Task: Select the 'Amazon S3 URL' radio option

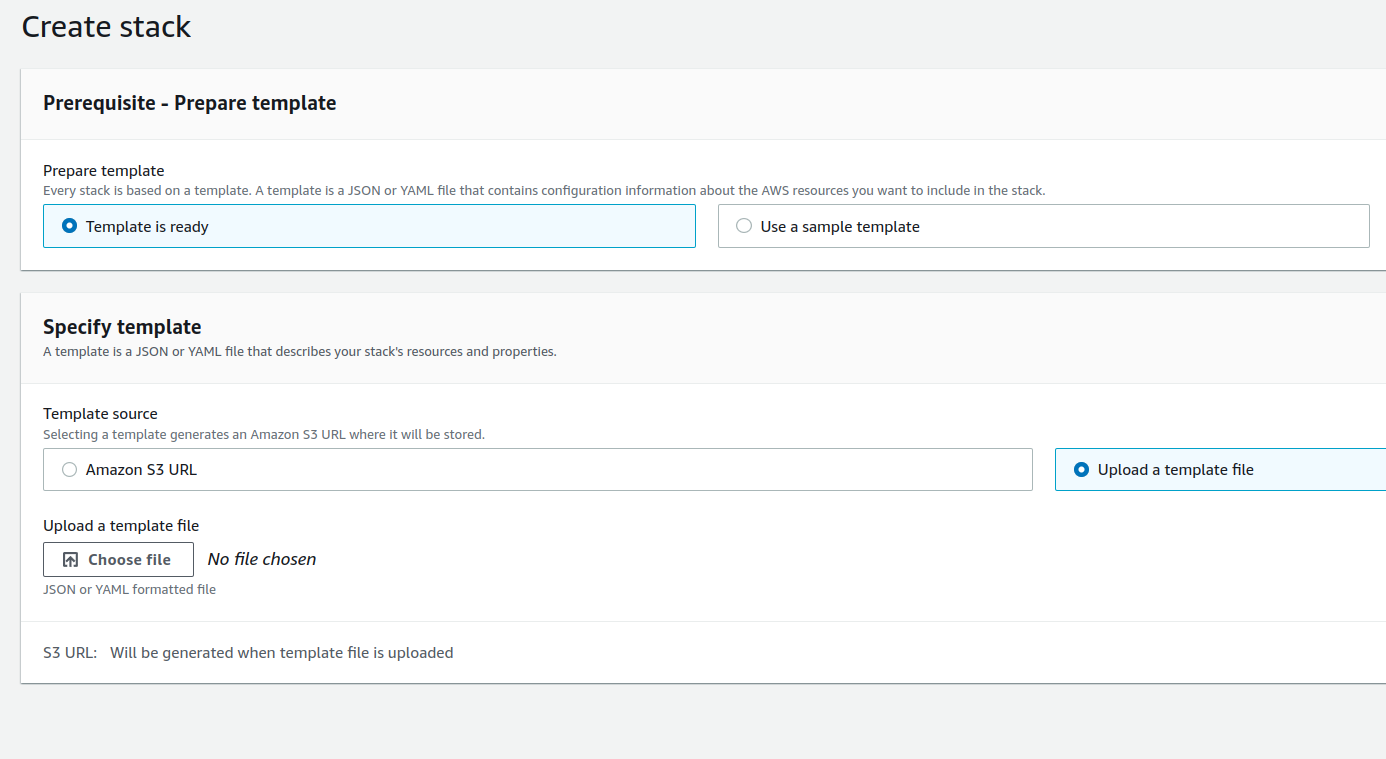Action: point(70,470)
